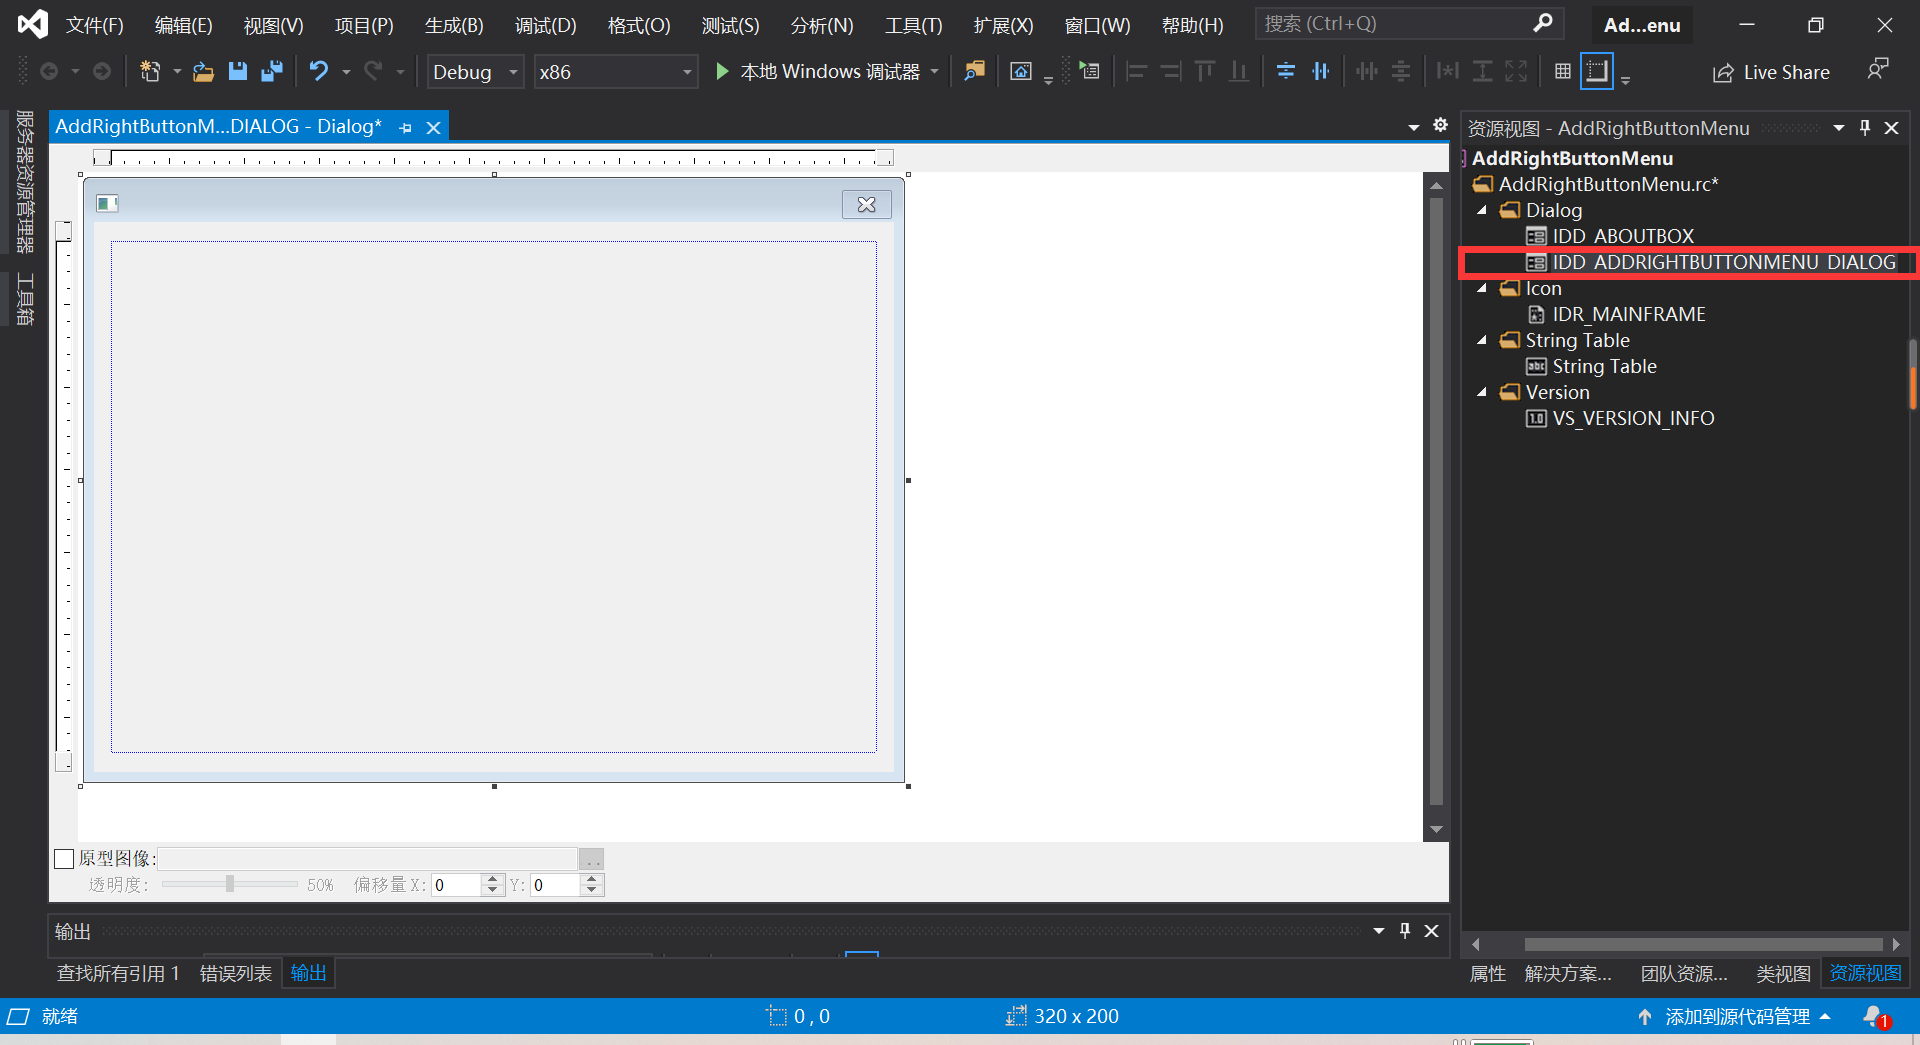Switch to the 错误列表 tab
This screenshot has width=1920, height=1045.
236,973
